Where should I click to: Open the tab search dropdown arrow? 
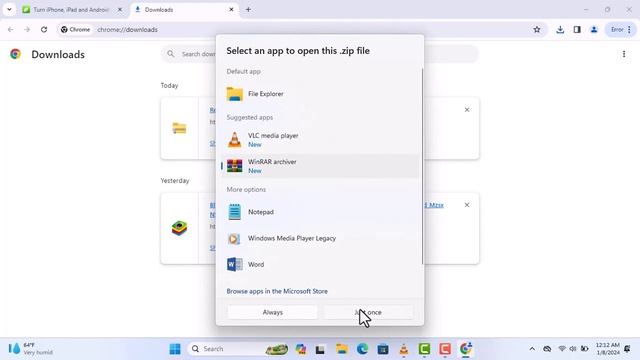point(9,9)
